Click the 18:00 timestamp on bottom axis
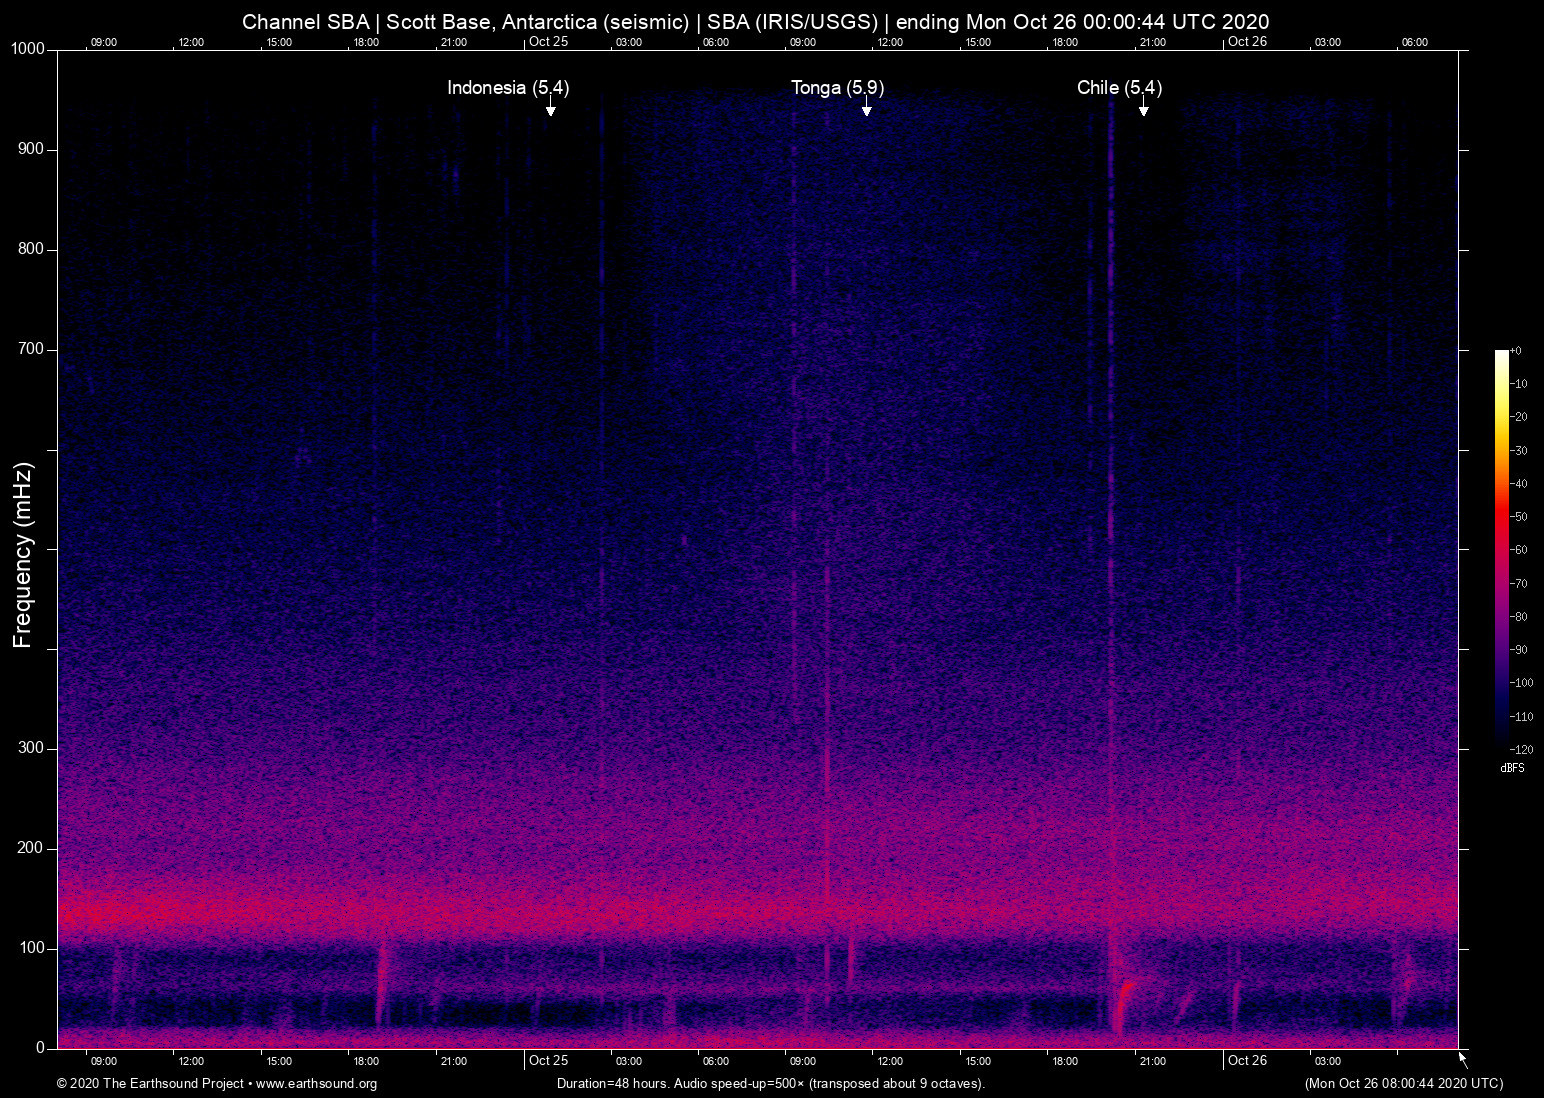The height and width of the screenshot is (1098, 1544). [1065, 1061]
